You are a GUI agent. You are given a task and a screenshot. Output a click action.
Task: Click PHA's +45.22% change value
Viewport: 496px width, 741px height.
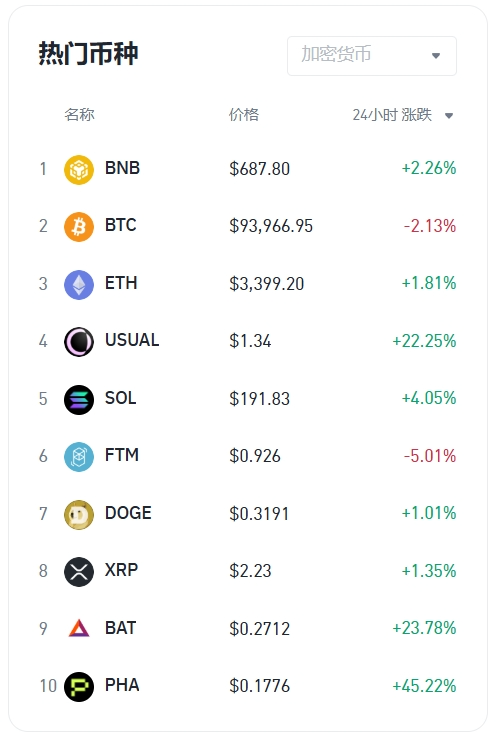(x=424, y=686)
